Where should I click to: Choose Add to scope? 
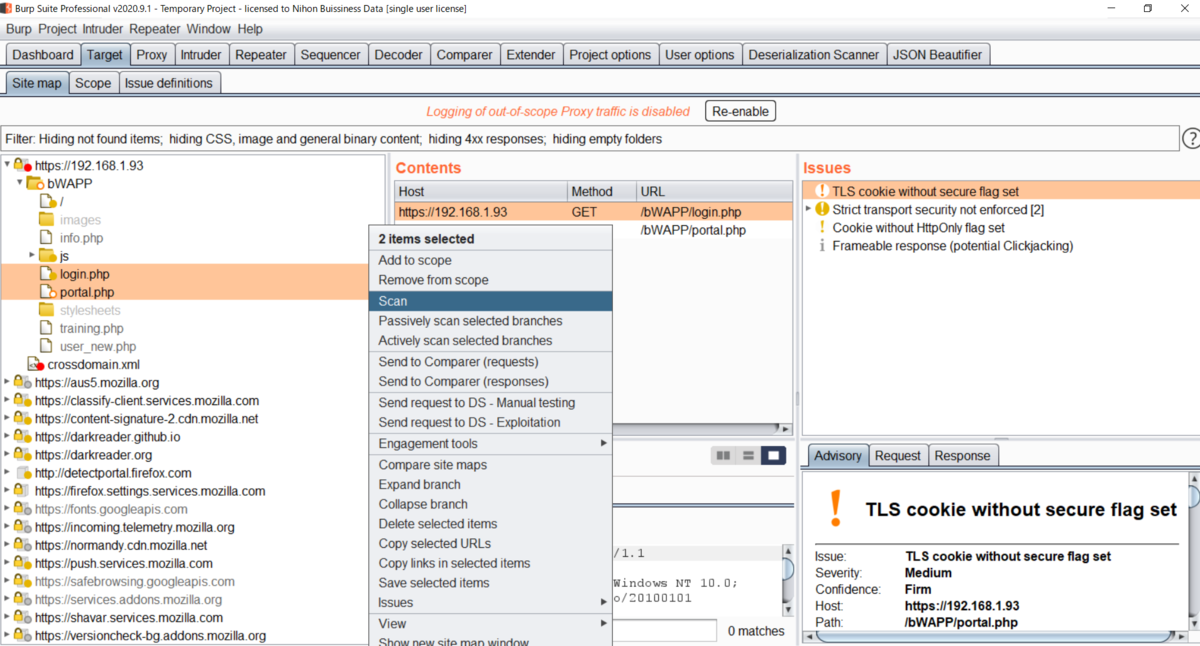click(490, 260)
